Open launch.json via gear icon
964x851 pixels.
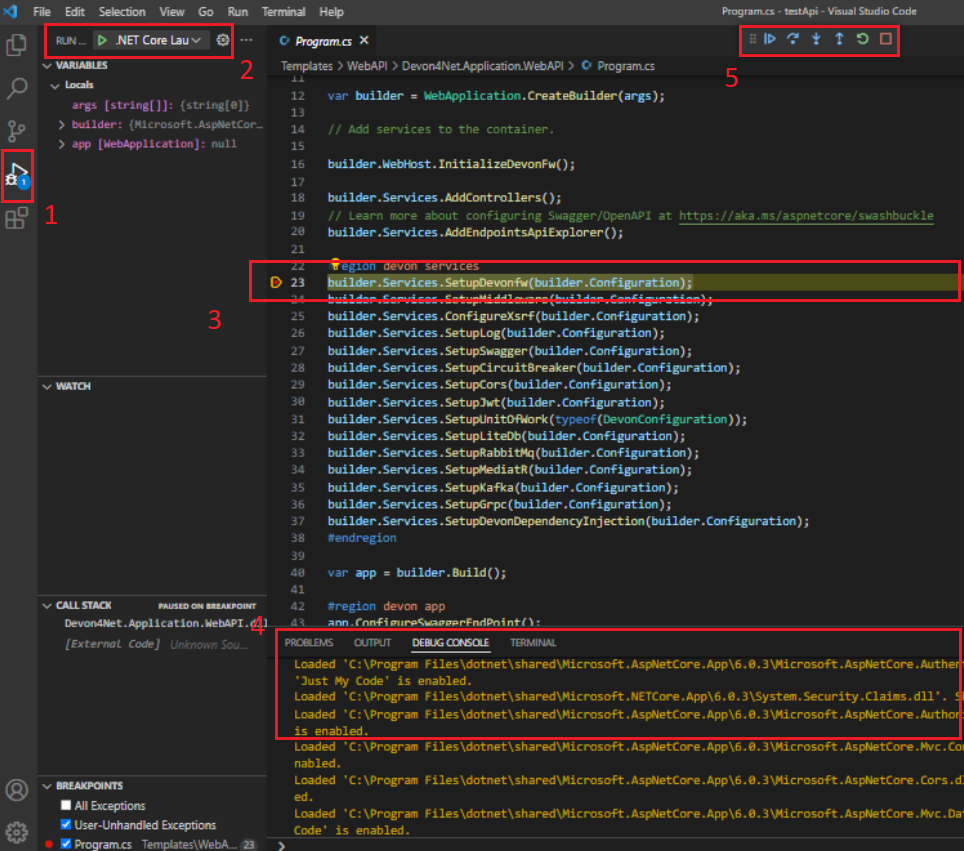tap(223, 40)
